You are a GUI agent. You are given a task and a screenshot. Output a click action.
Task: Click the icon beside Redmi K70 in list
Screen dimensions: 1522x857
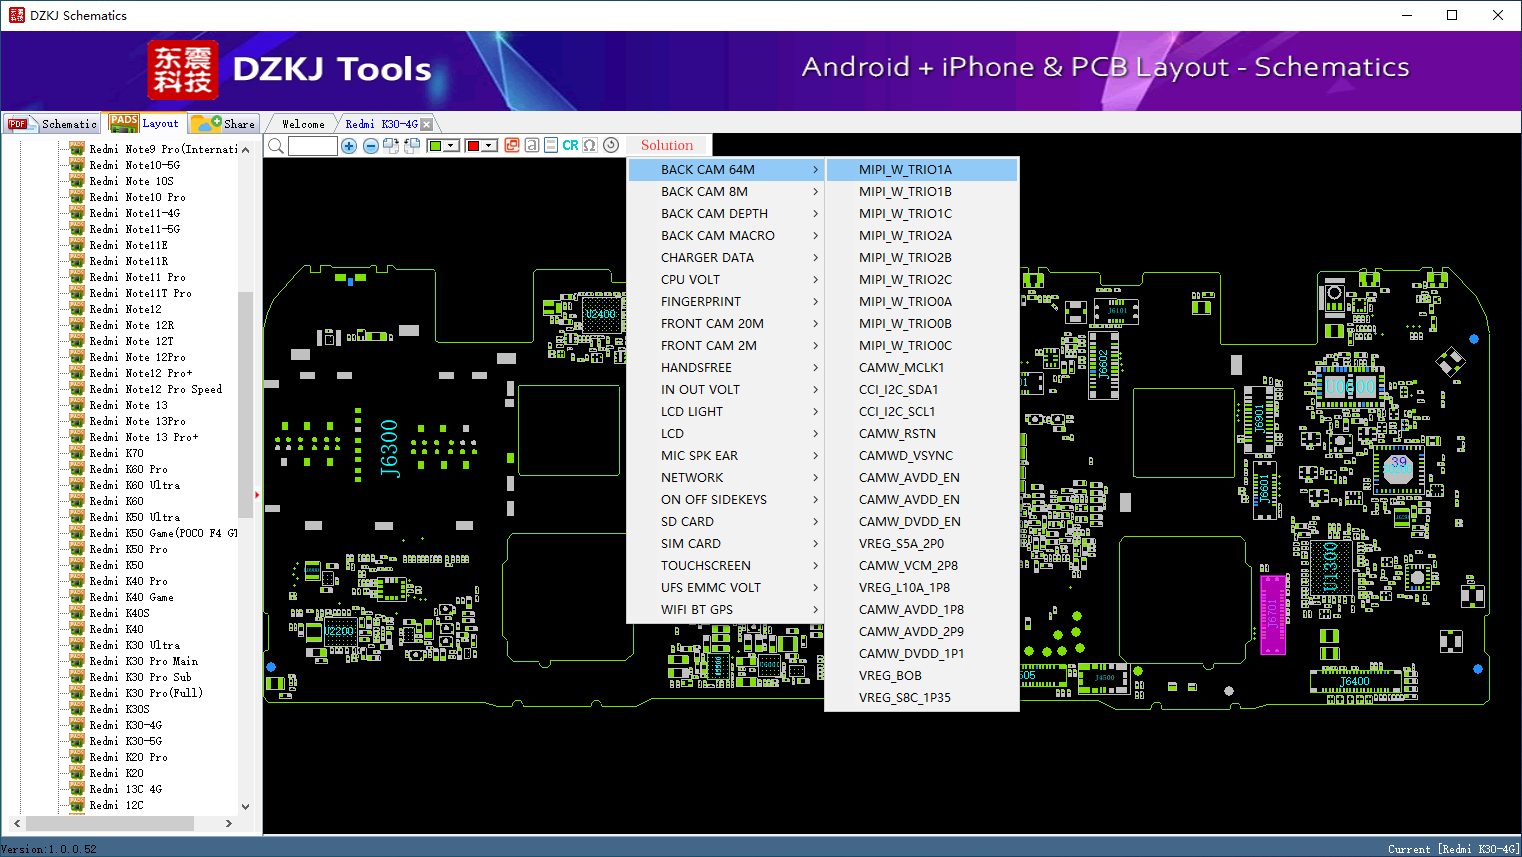click(x=77, y=453)
